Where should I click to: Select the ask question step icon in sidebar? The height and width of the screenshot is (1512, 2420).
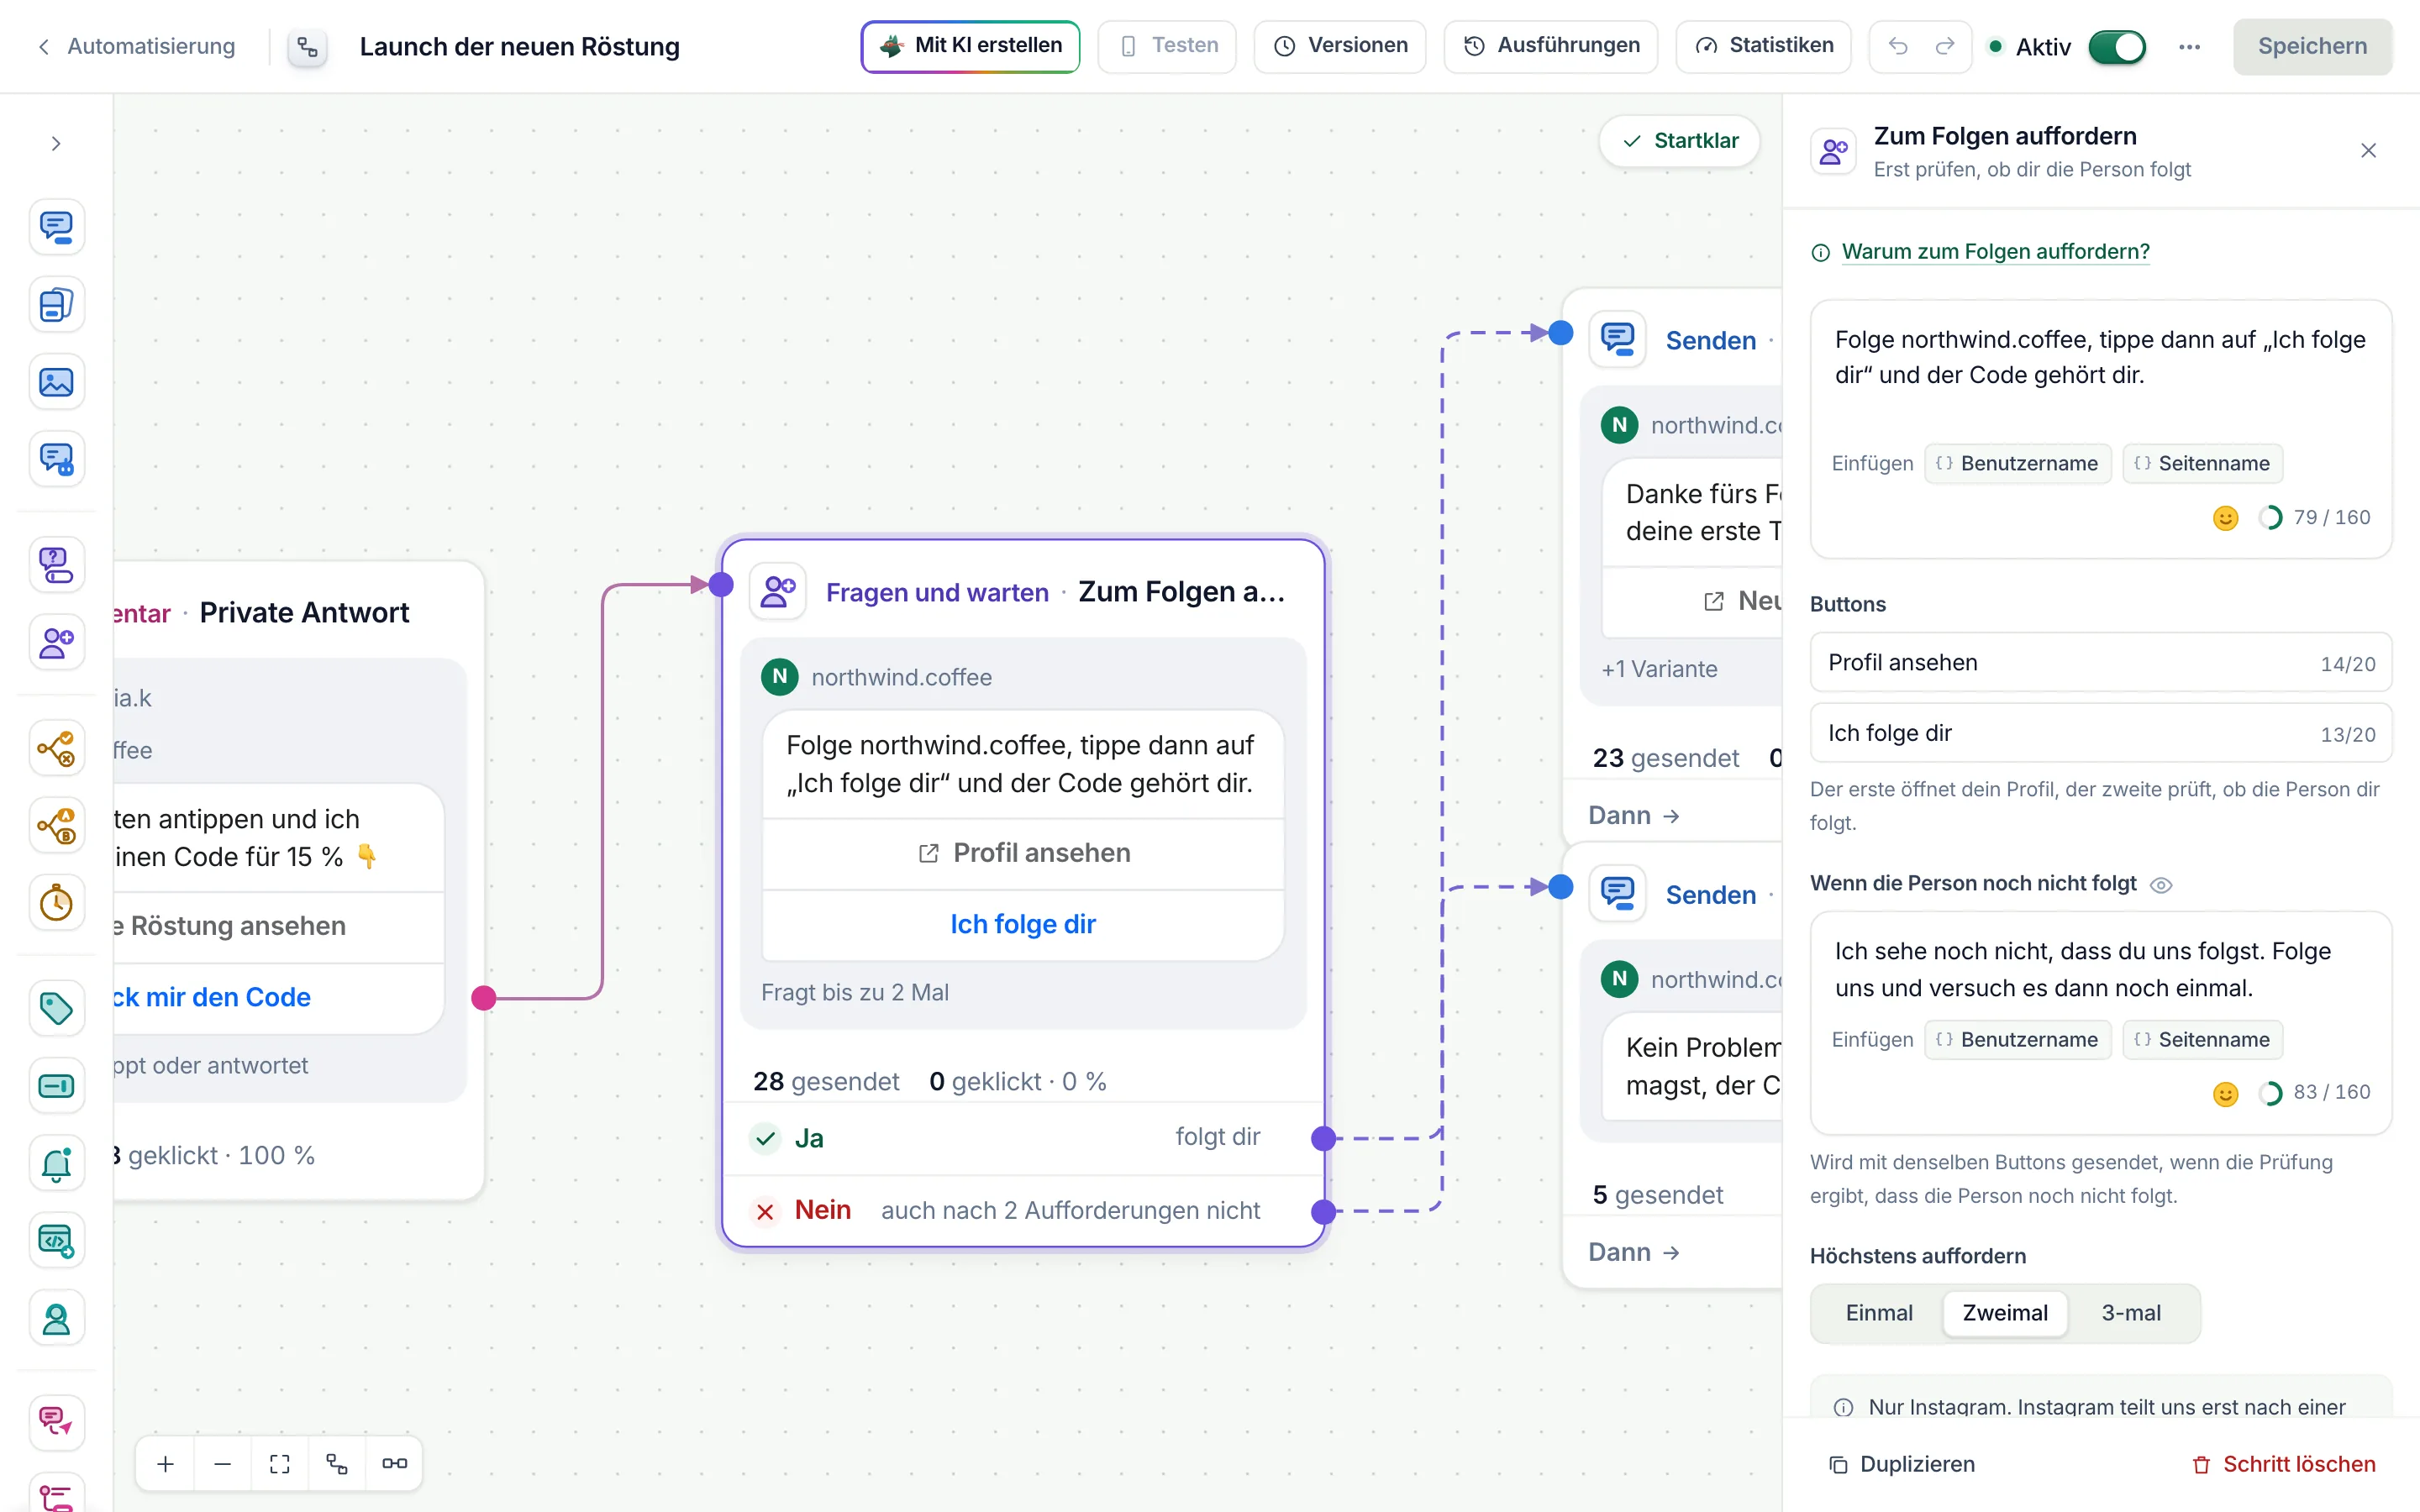(x=56, y=565)
